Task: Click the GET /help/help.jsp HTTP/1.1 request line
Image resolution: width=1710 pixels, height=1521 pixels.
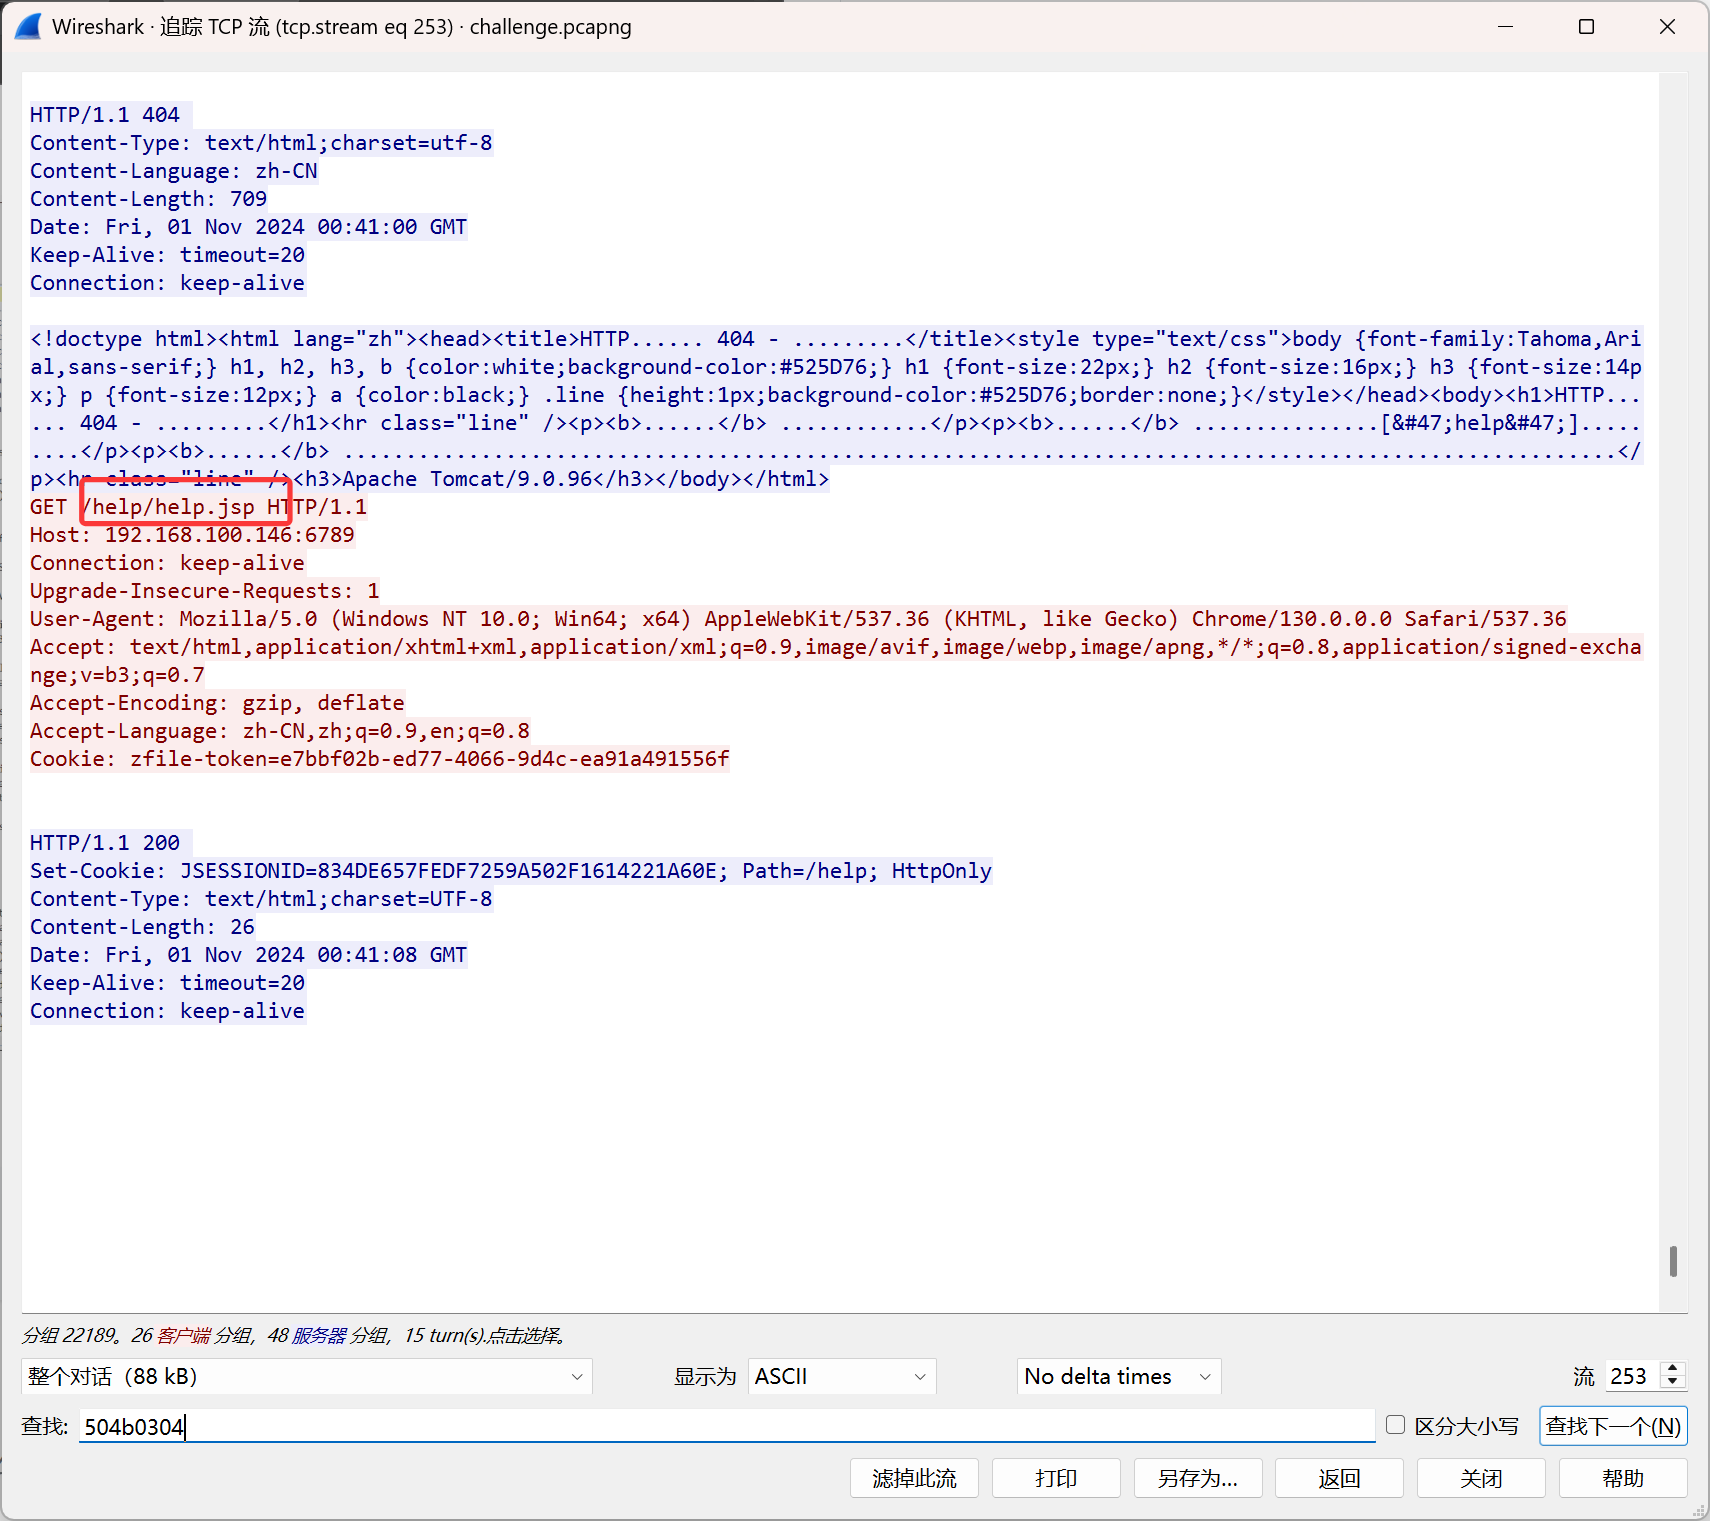Action: tap(198, 507)
